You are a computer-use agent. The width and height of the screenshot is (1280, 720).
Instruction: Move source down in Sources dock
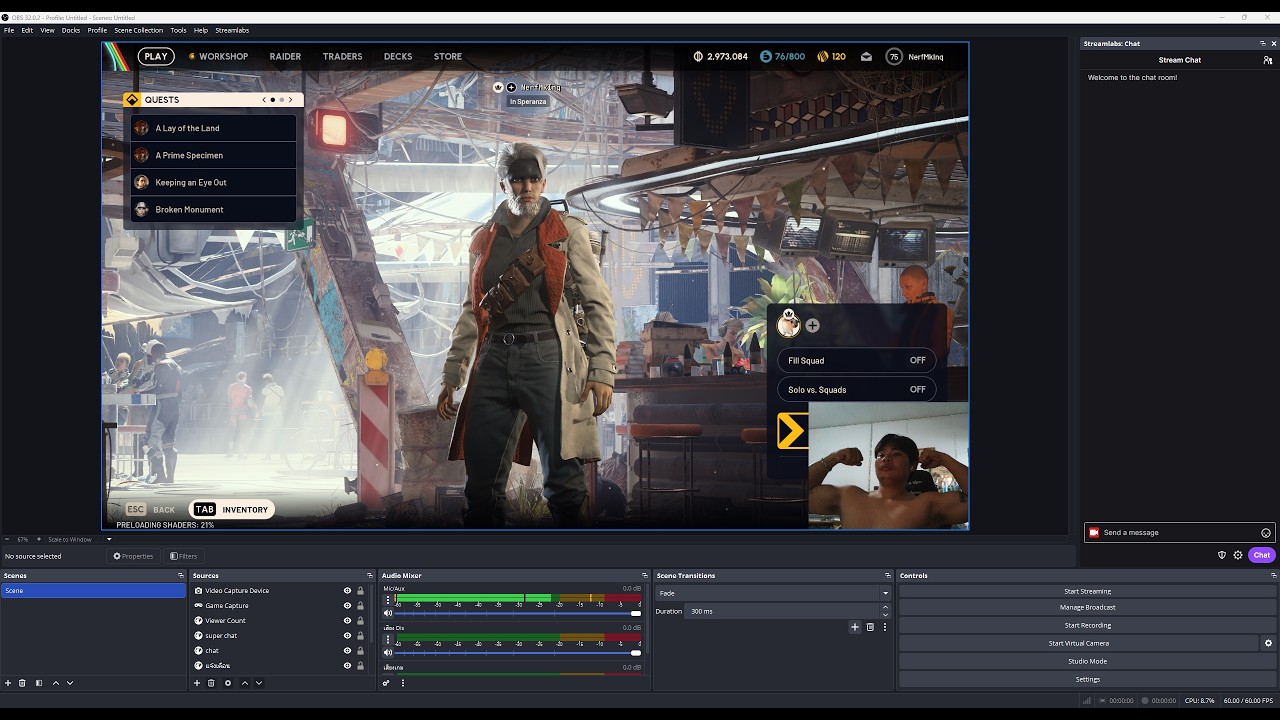[x=259, y=683]
